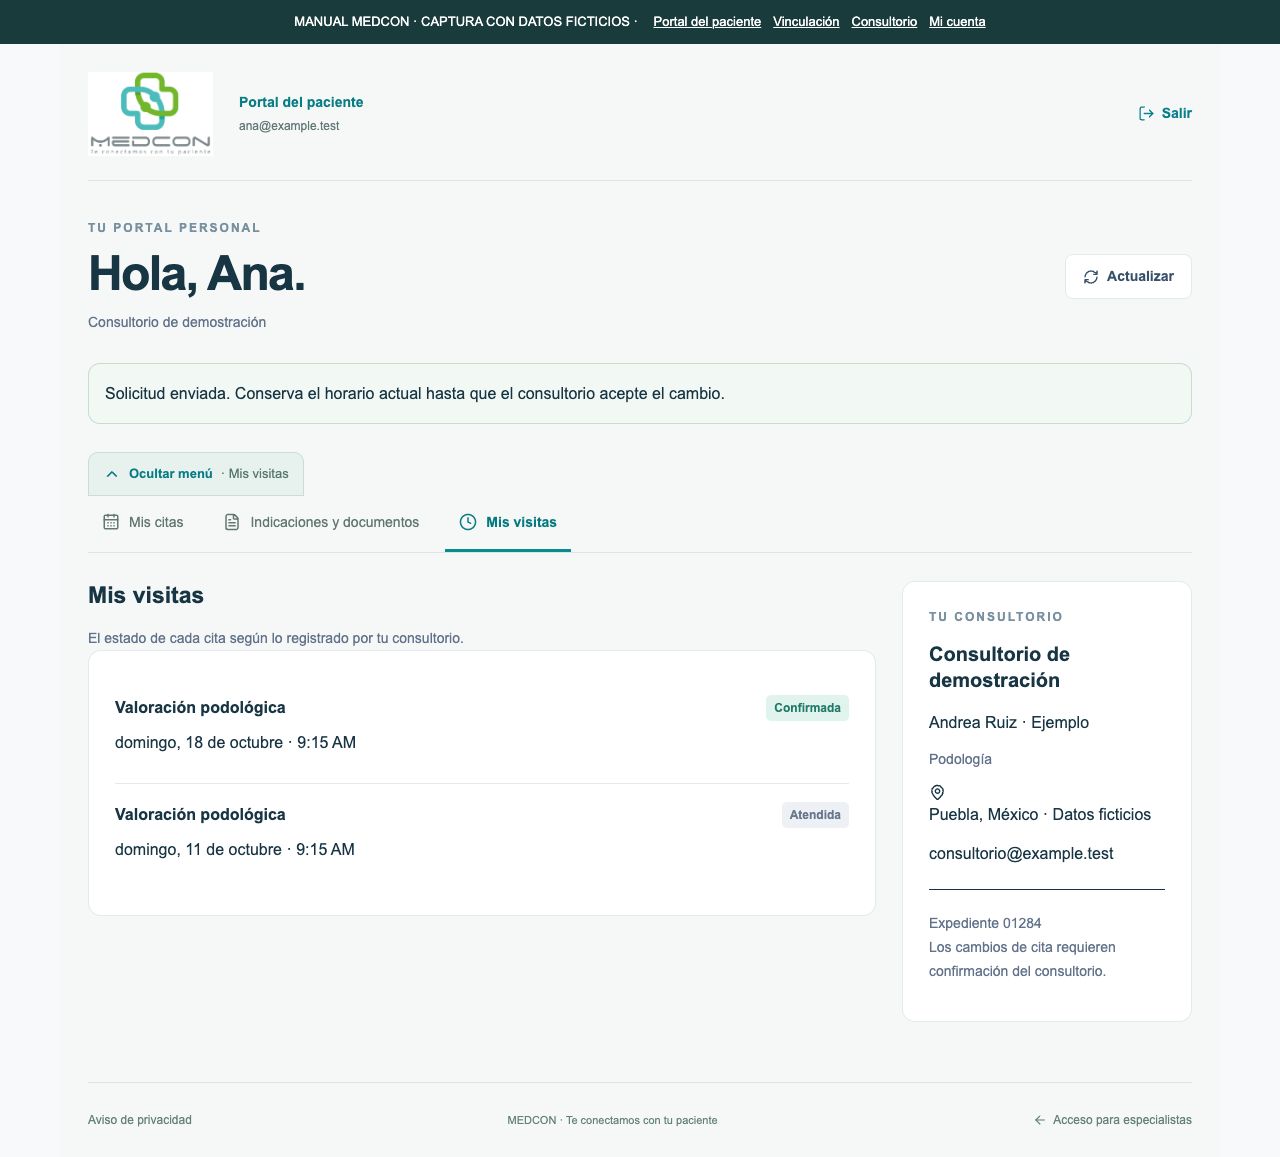
Task: Click the calendar icon for Mis citas
Action: (x=111, y=522)
